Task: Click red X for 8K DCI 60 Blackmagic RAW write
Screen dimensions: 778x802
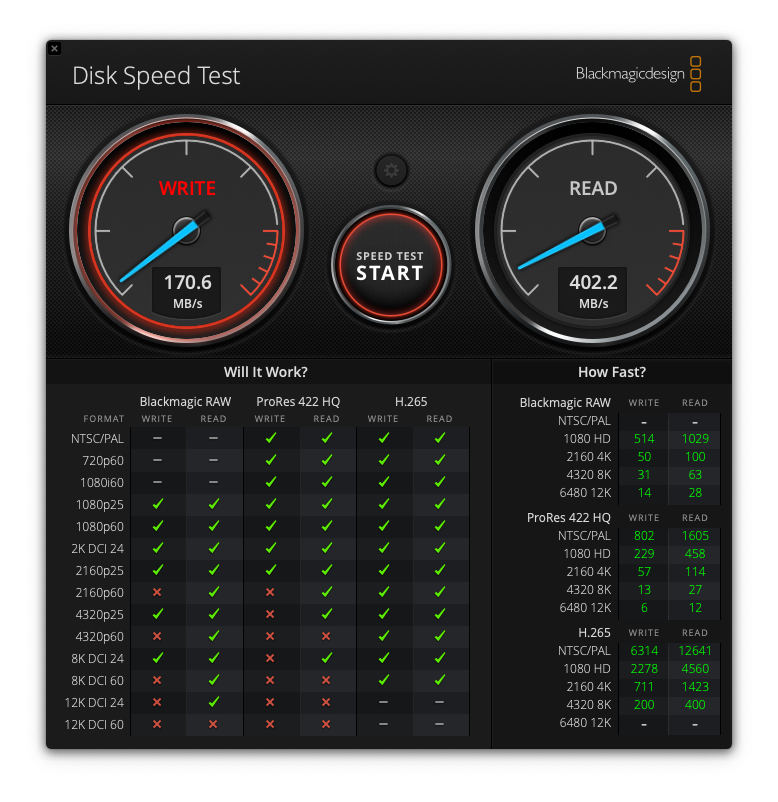Action: 157,680
